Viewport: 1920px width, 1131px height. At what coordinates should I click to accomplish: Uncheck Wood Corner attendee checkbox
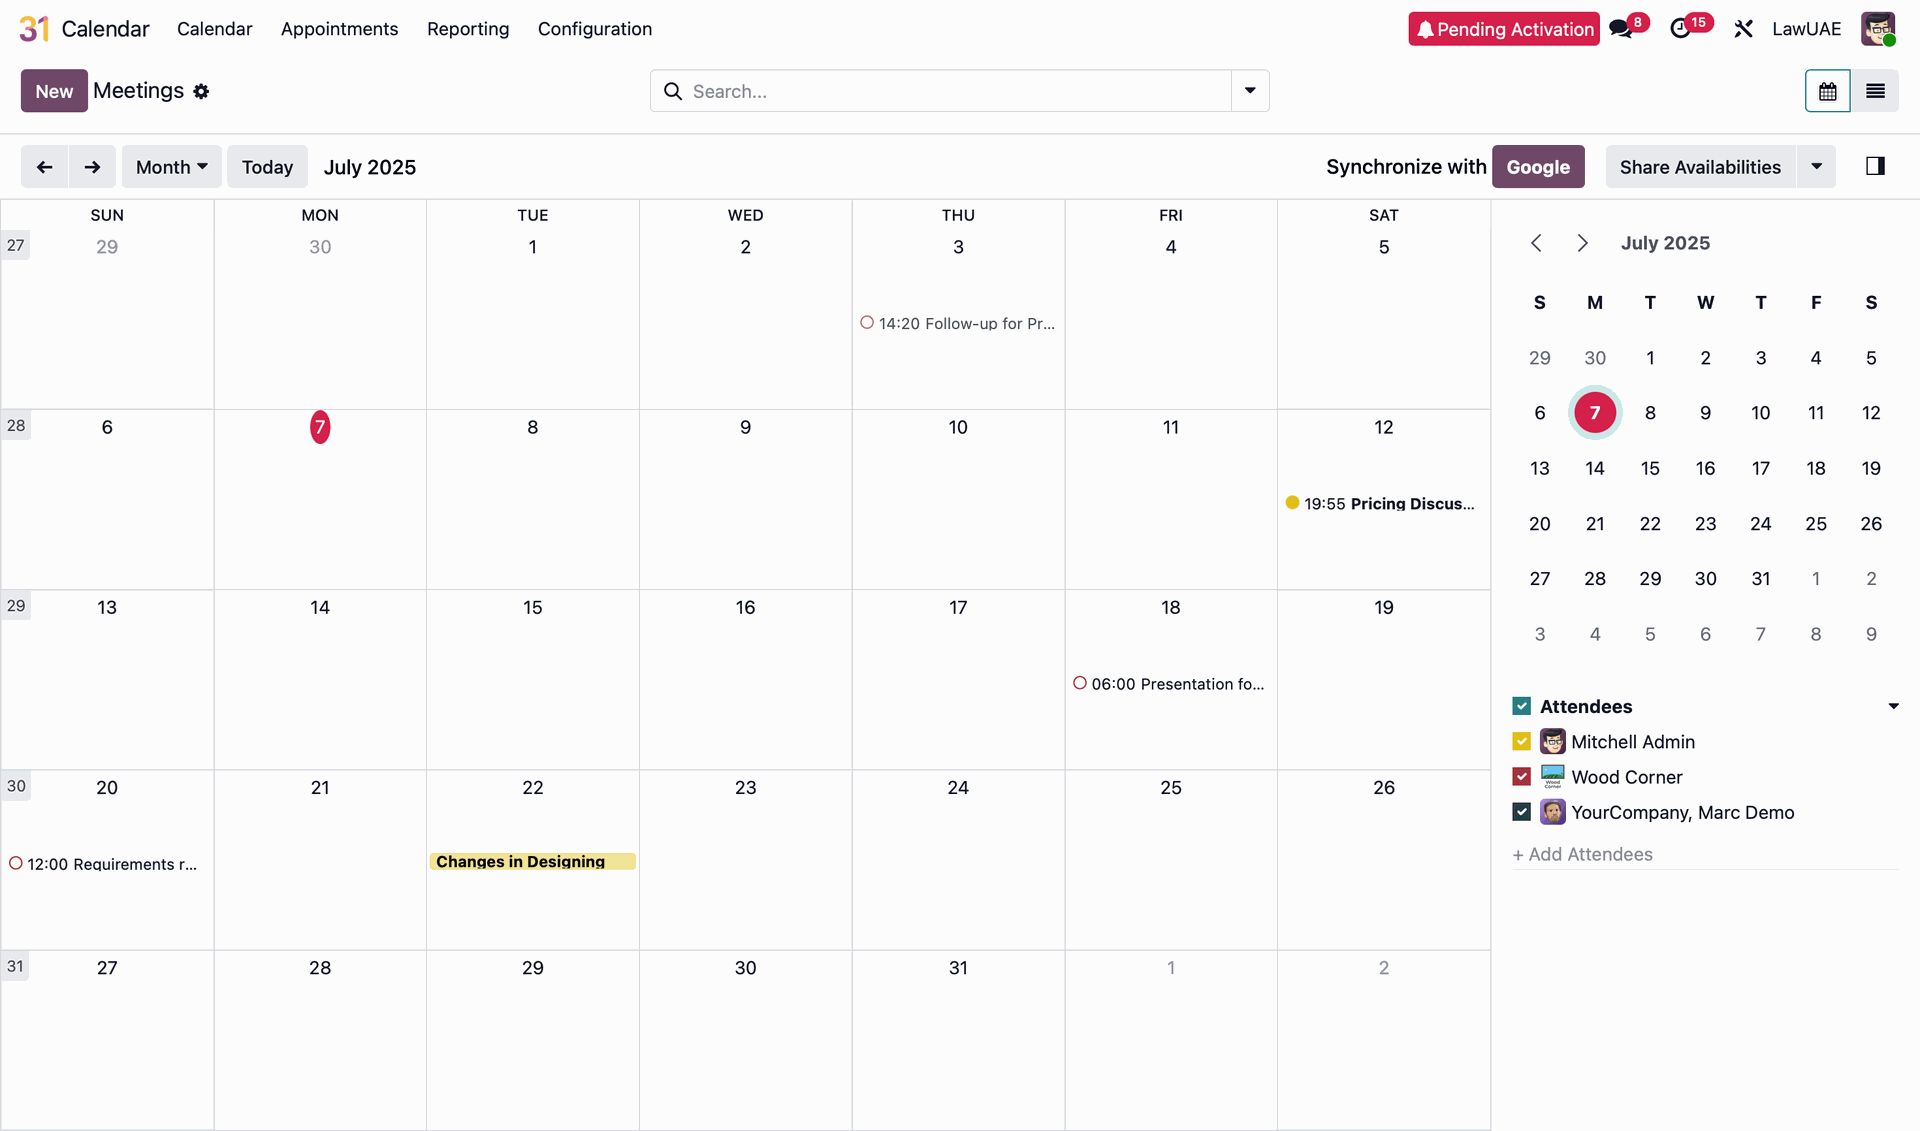[1521, 777]
